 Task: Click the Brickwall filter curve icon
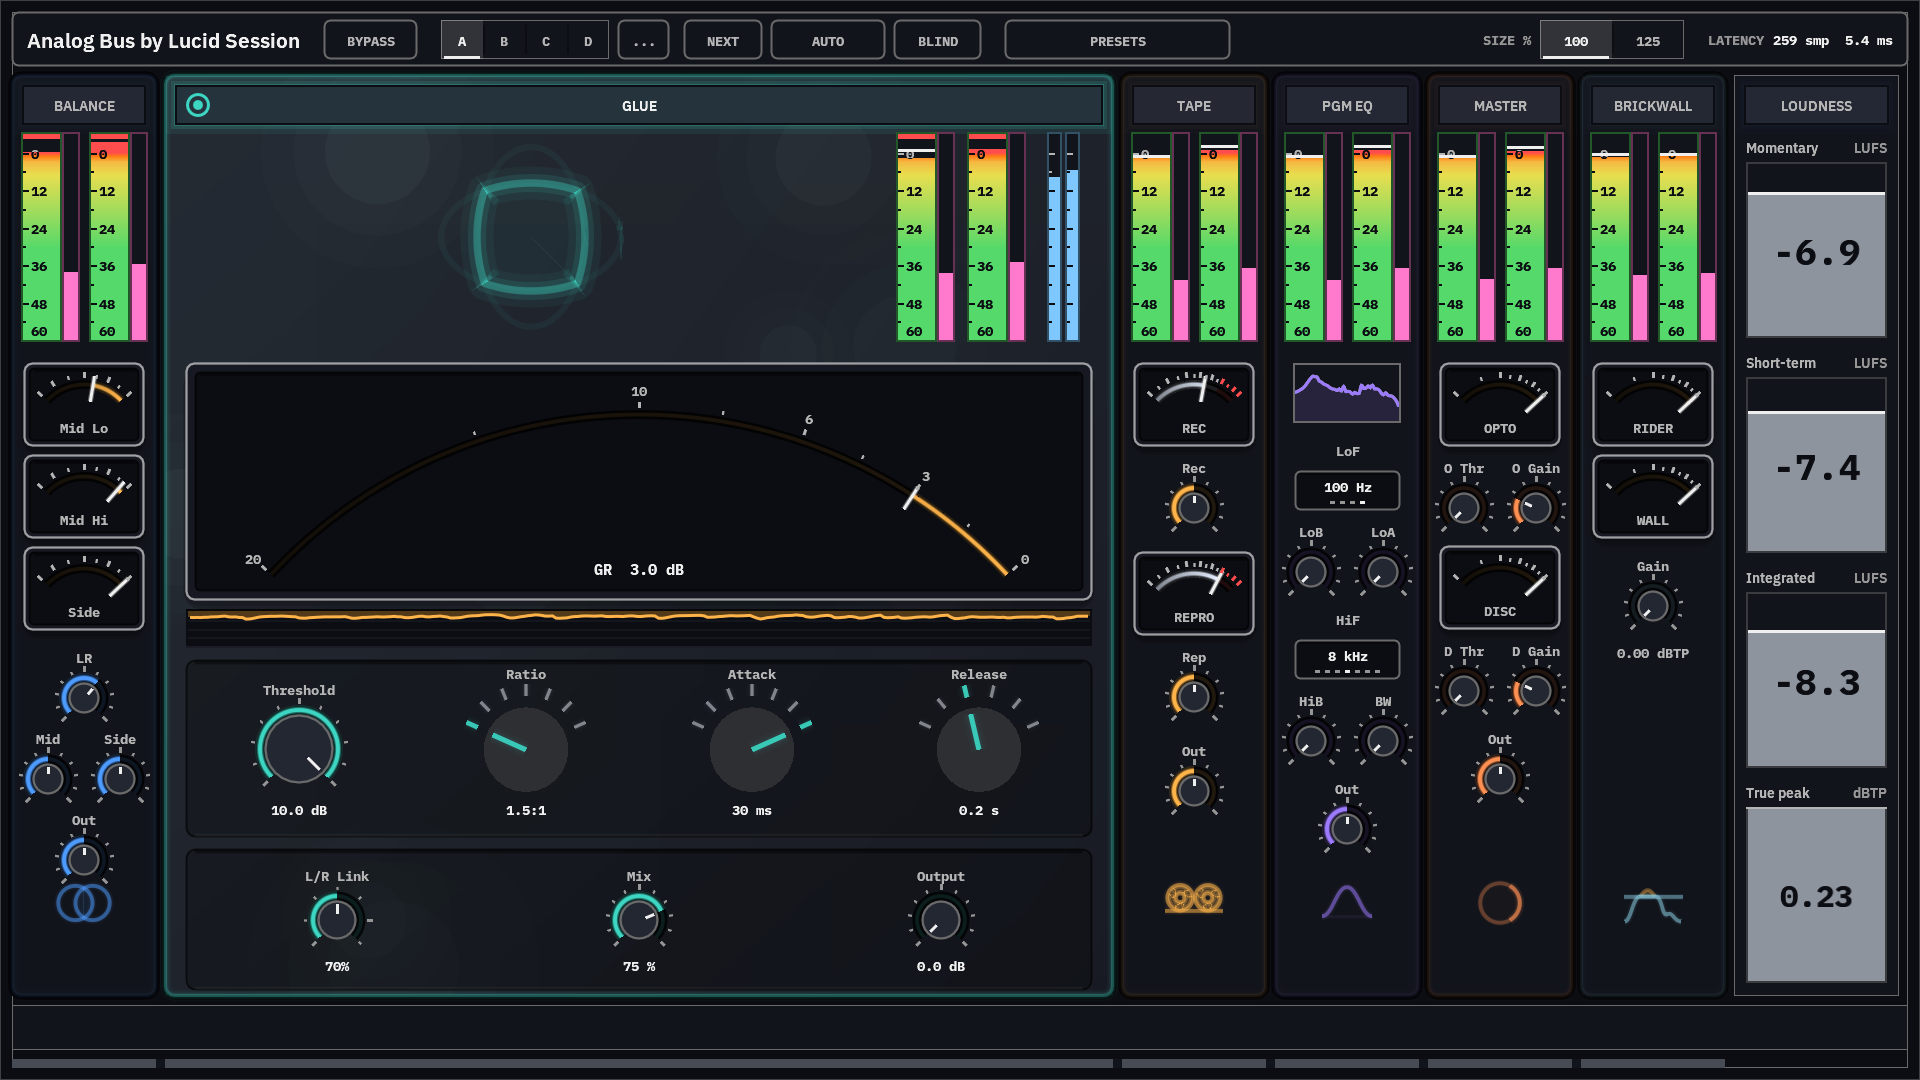(x=1653, y=906)
